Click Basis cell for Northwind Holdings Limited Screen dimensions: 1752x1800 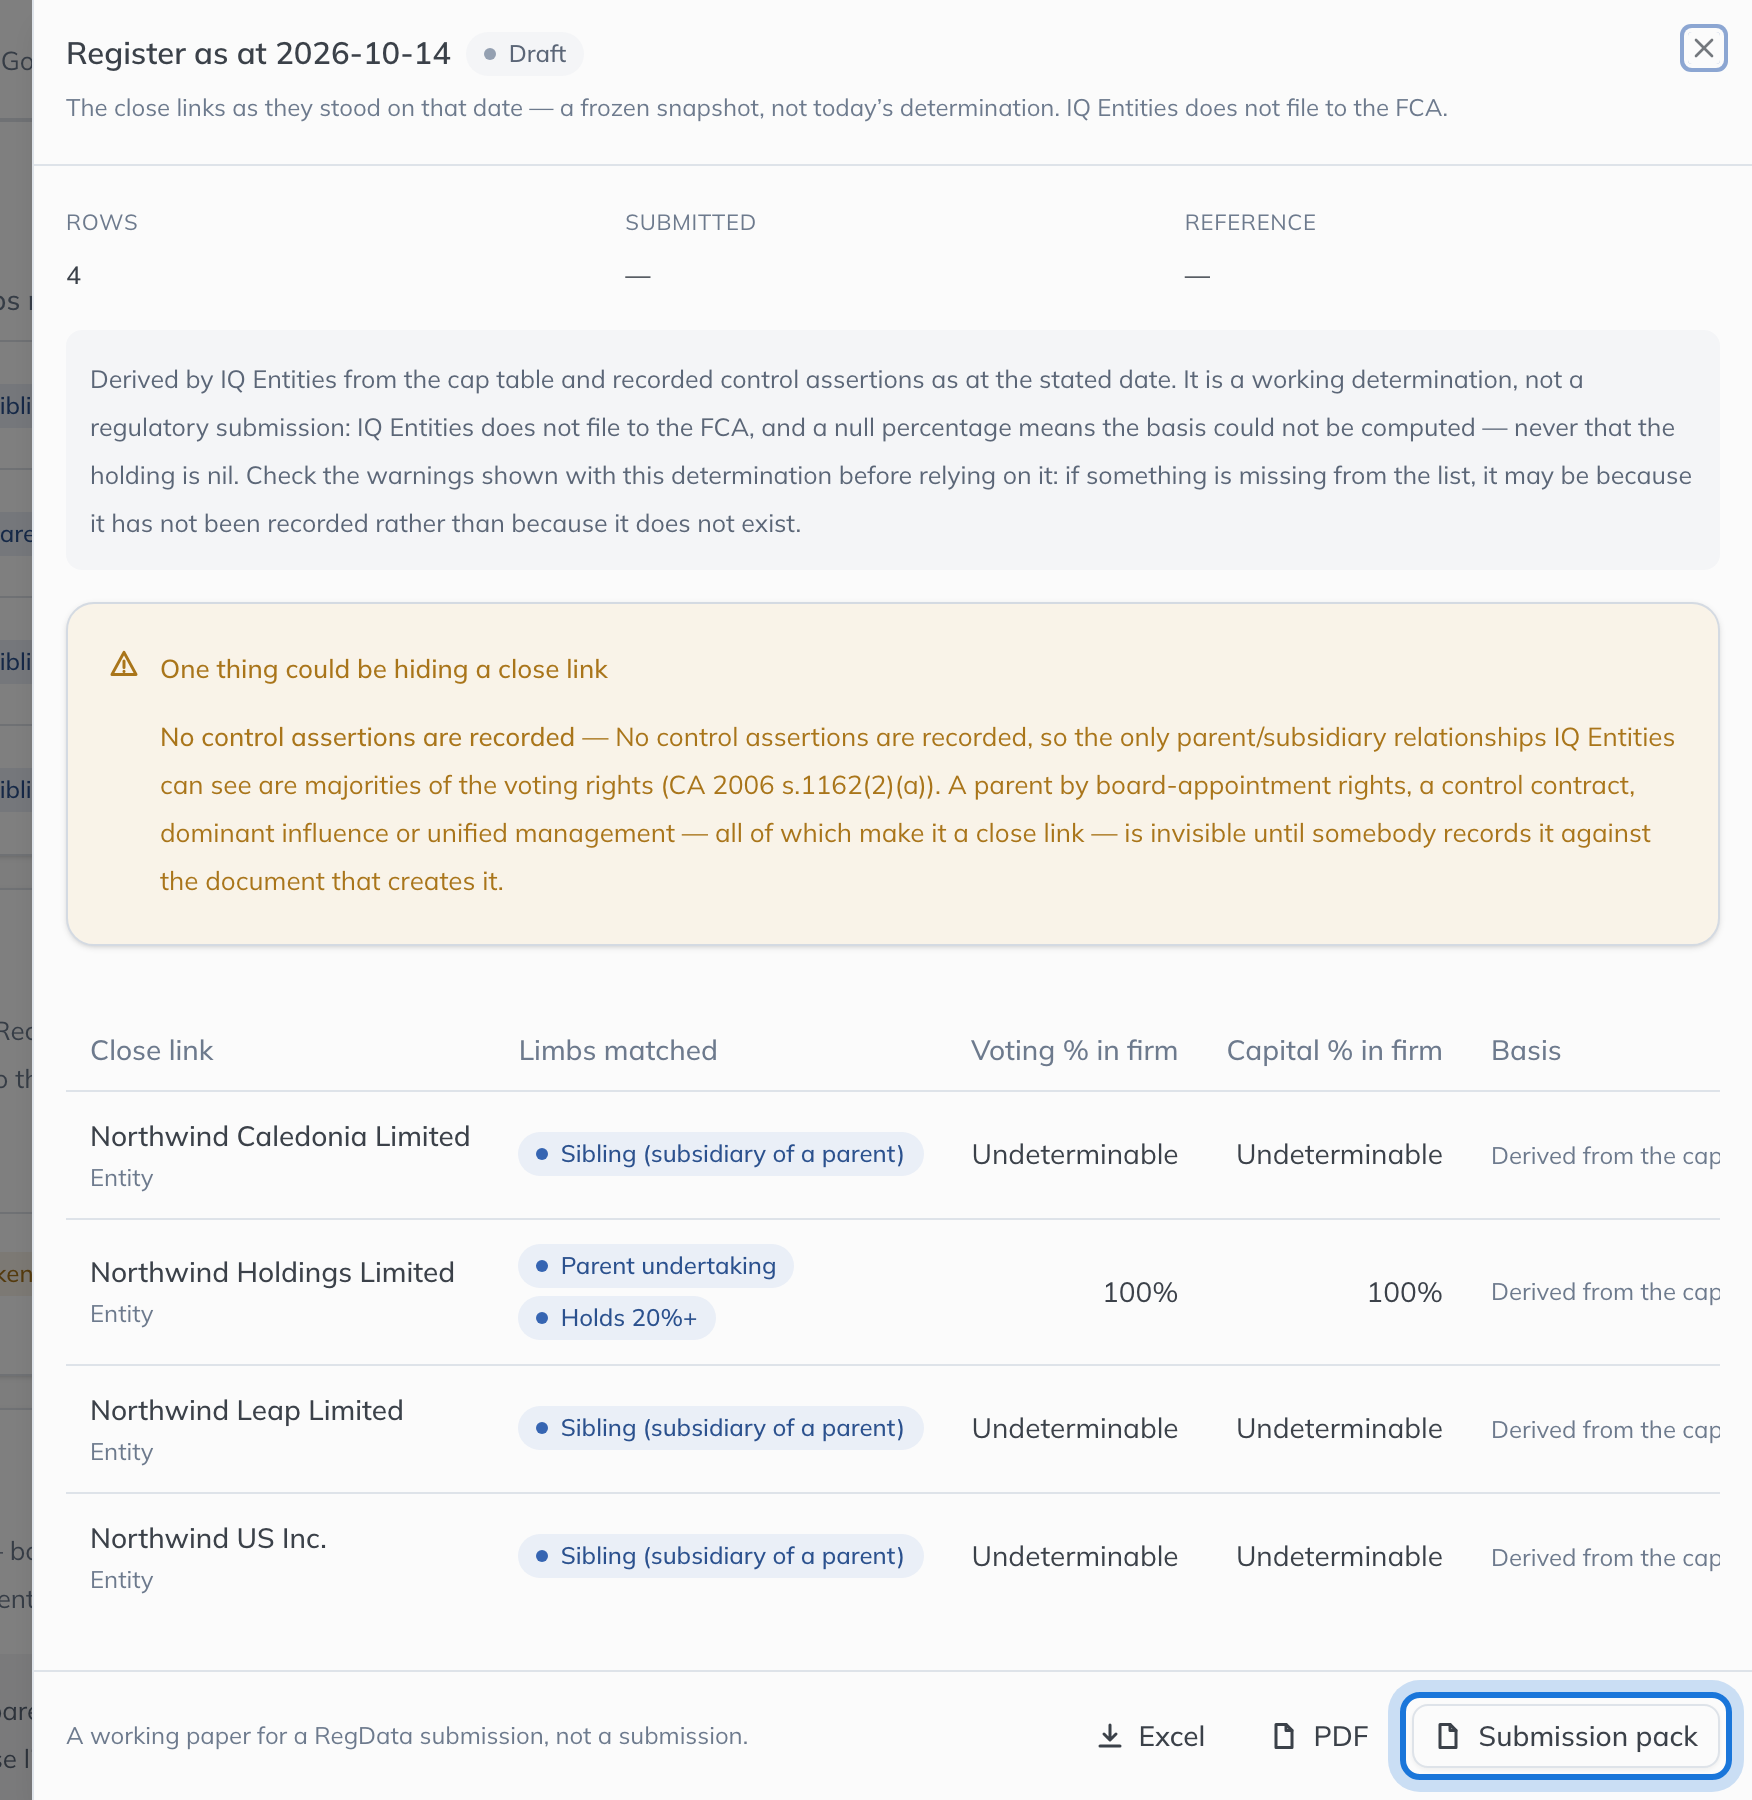tap(1605, 1292)
